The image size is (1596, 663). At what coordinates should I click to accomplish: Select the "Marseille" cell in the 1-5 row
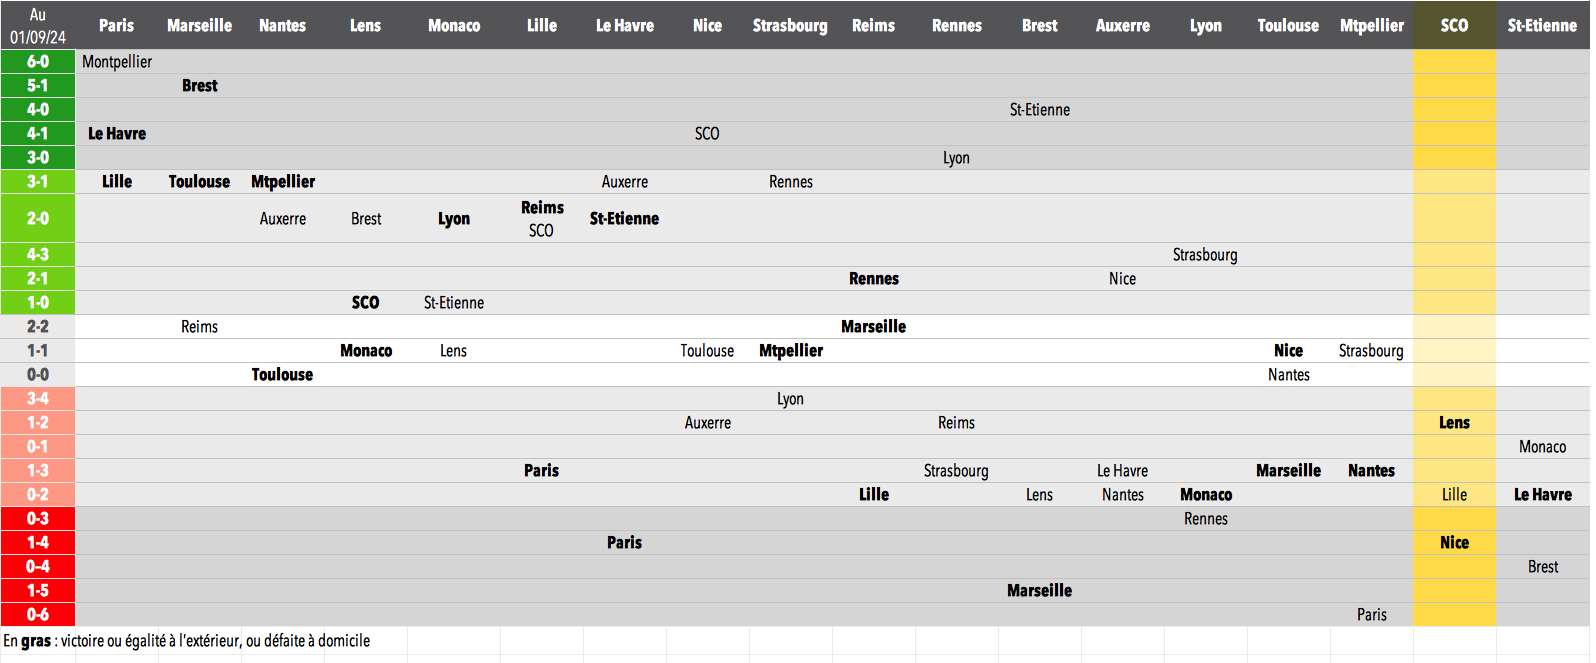pyautogui.click(x=1039, y=591)
